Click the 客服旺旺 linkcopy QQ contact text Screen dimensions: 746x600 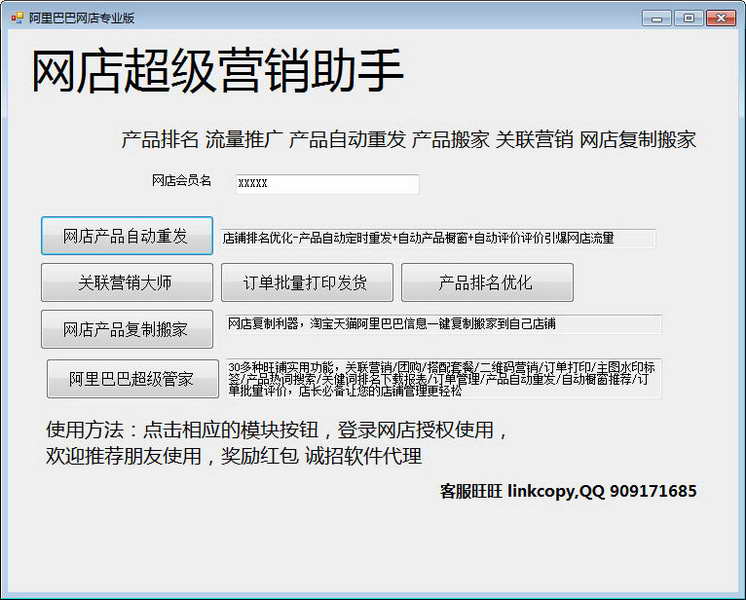click(568, 491)
